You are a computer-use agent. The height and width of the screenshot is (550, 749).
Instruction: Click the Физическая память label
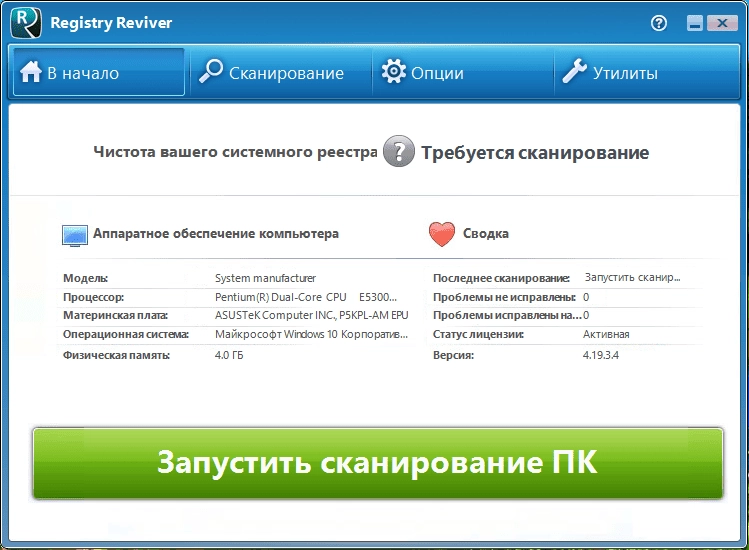tap(117, 355)
